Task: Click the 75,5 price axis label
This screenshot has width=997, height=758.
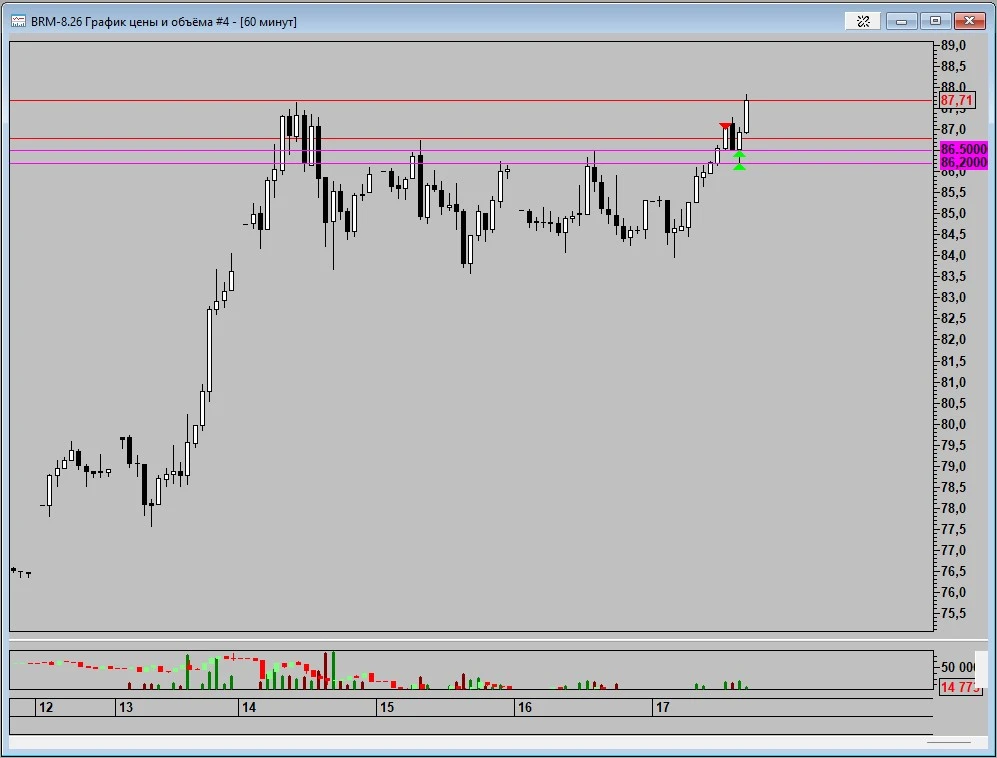Action: pyautogui.click(x=953, y=613)
